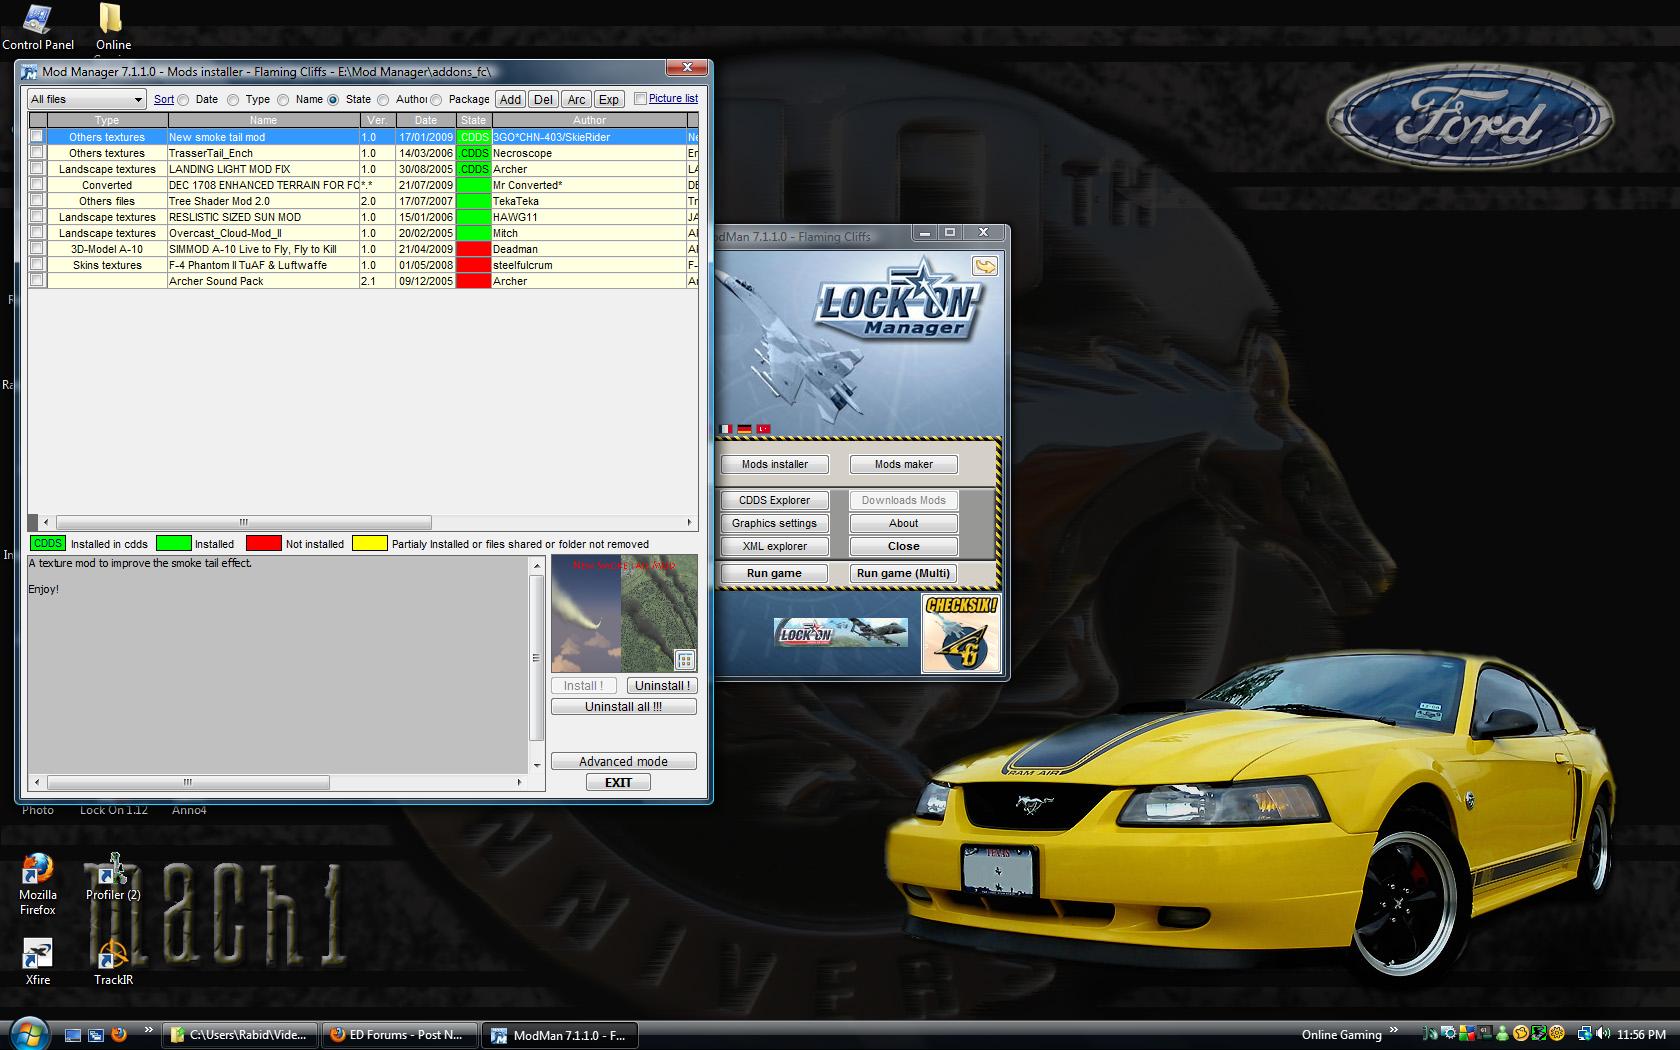
Task: Switch to the C:\Users\Rabid taskbar window
Action: point(241,1035)
